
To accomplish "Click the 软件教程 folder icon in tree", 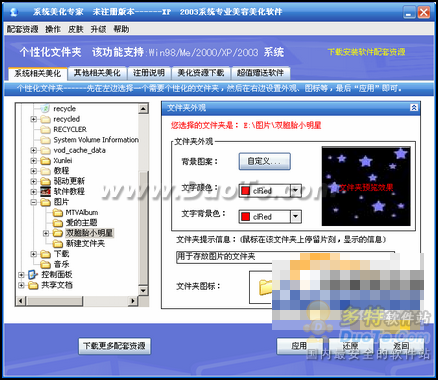I will tap(45, 191).
